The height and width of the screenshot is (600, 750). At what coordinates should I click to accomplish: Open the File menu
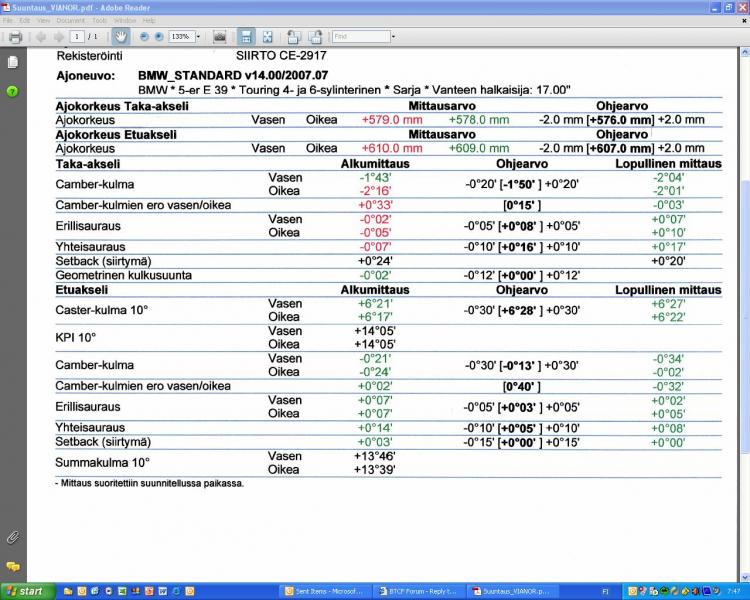(10, 20)
